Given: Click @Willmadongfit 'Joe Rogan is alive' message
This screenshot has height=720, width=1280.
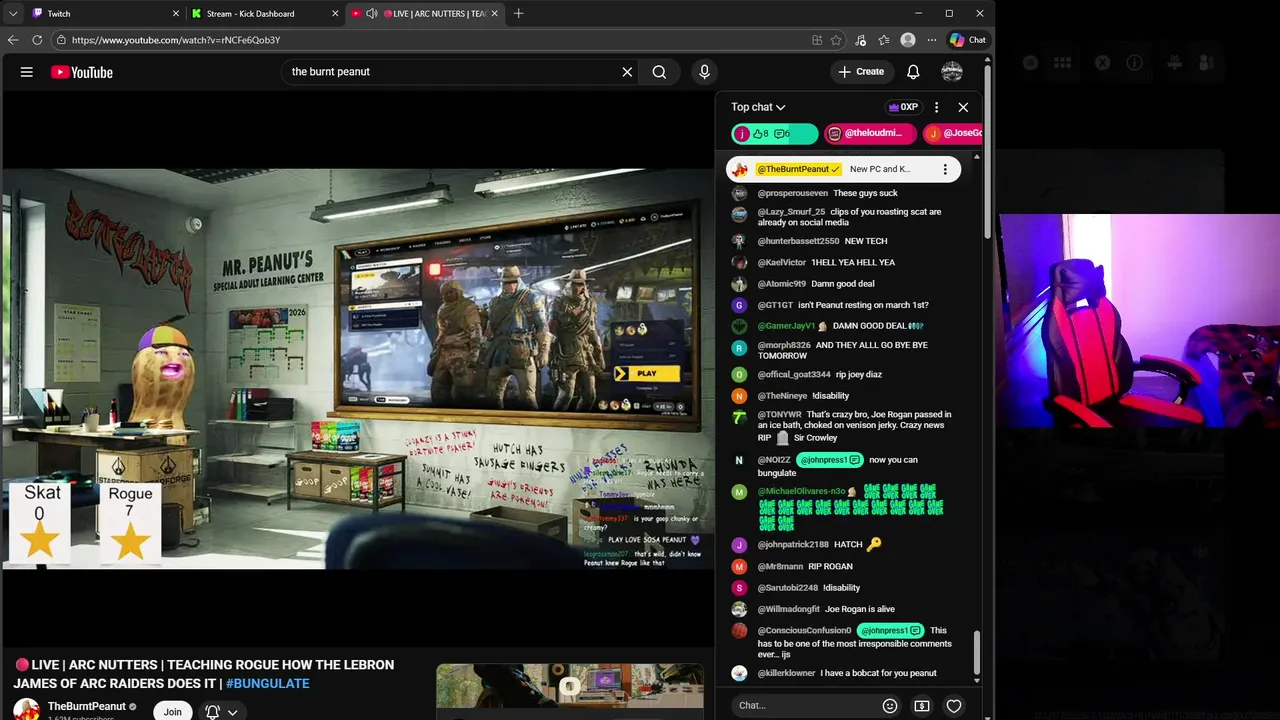Looking at the screenshot, I should point(826,609).
